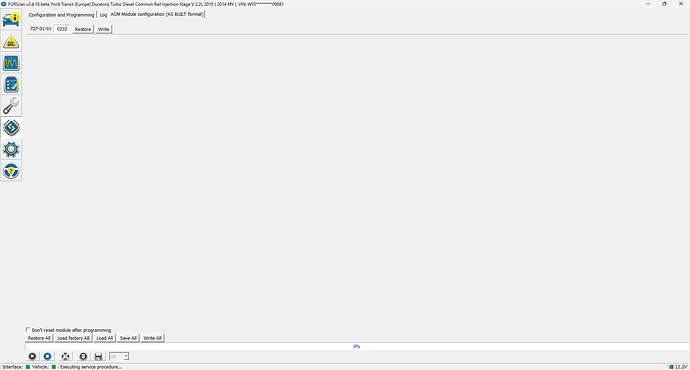Switch to Configuration and Programming tab
Viewport: 690px width, 370px height.
(61, 15)
